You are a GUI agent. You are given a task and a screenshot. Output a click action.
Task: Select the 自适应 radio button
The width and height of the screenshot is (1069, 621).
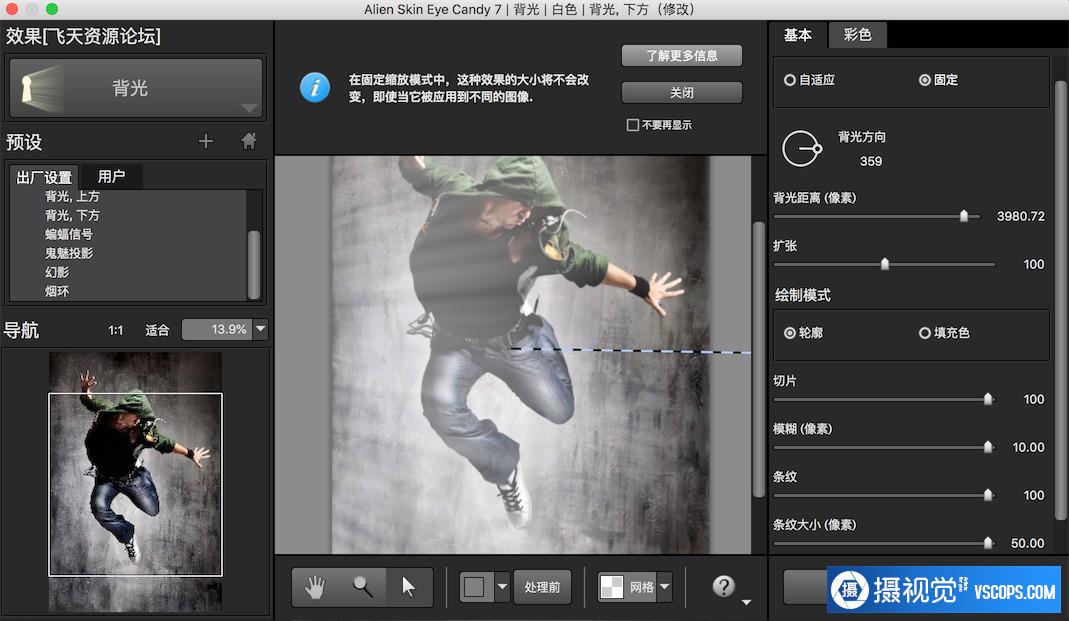pyautogui.click(x=789, y=80)
